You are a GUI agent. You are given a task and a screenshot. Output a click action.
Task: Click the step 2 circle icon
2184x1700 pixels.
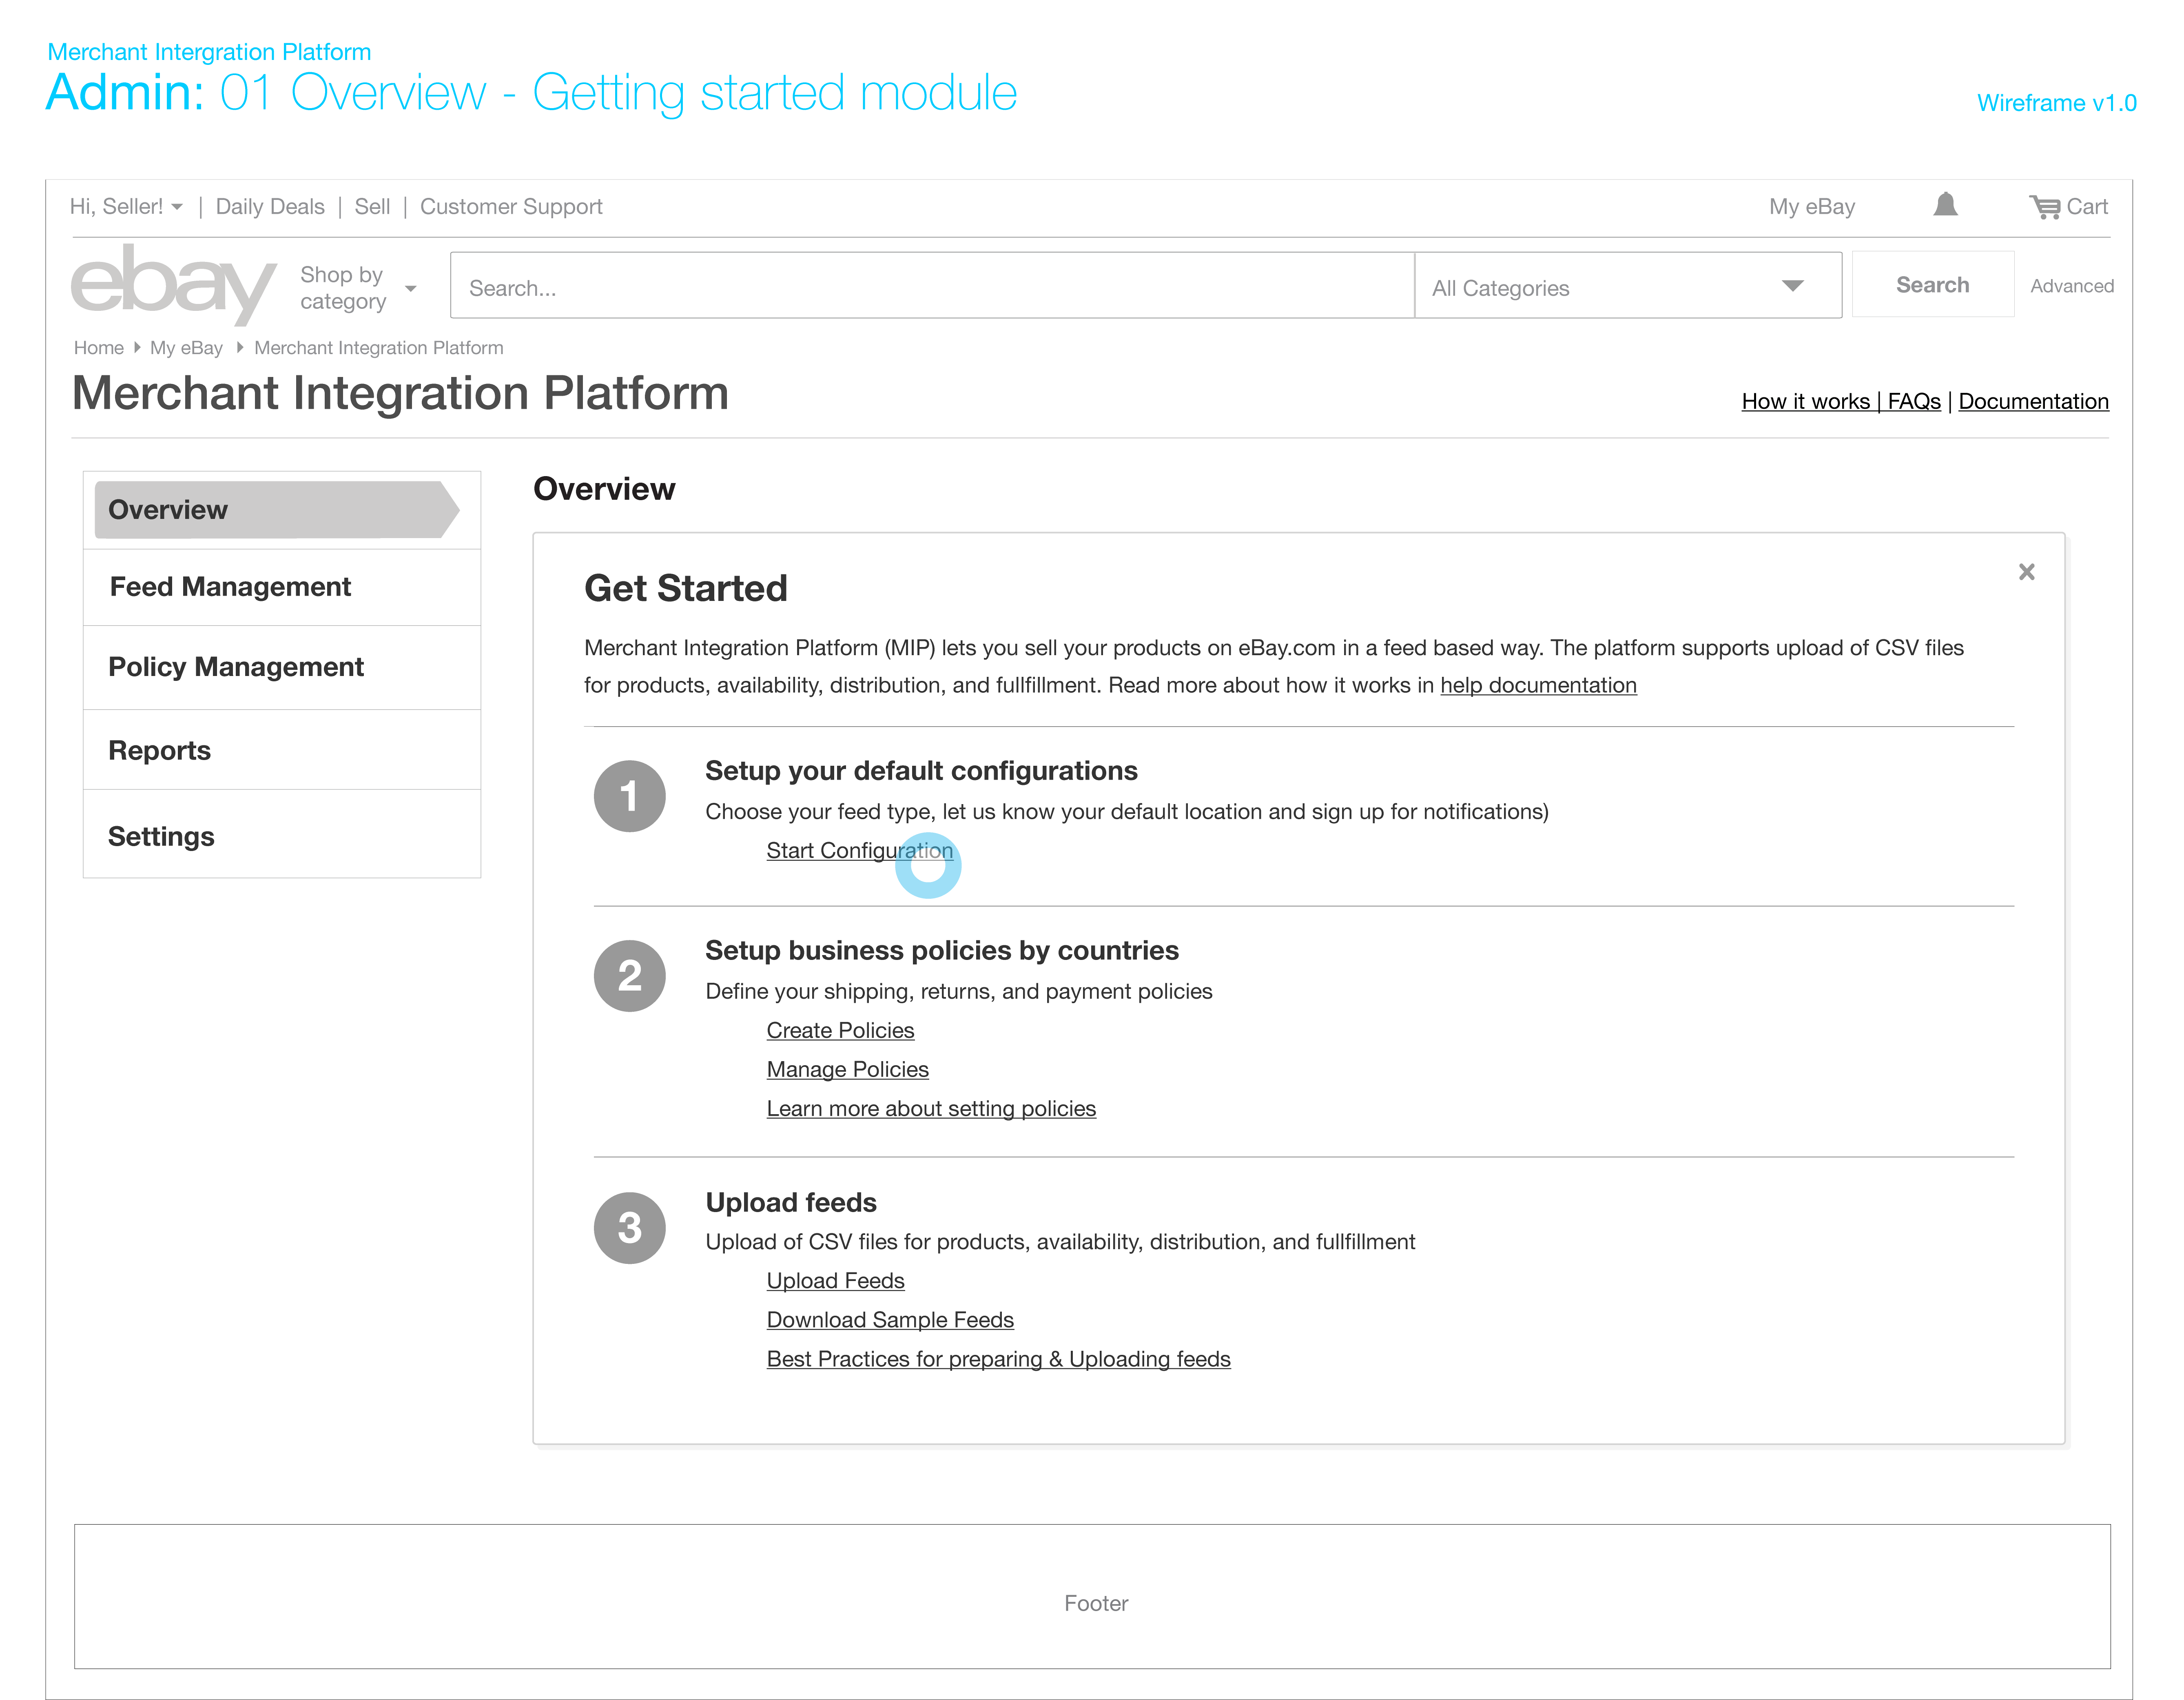pos(629,976)
